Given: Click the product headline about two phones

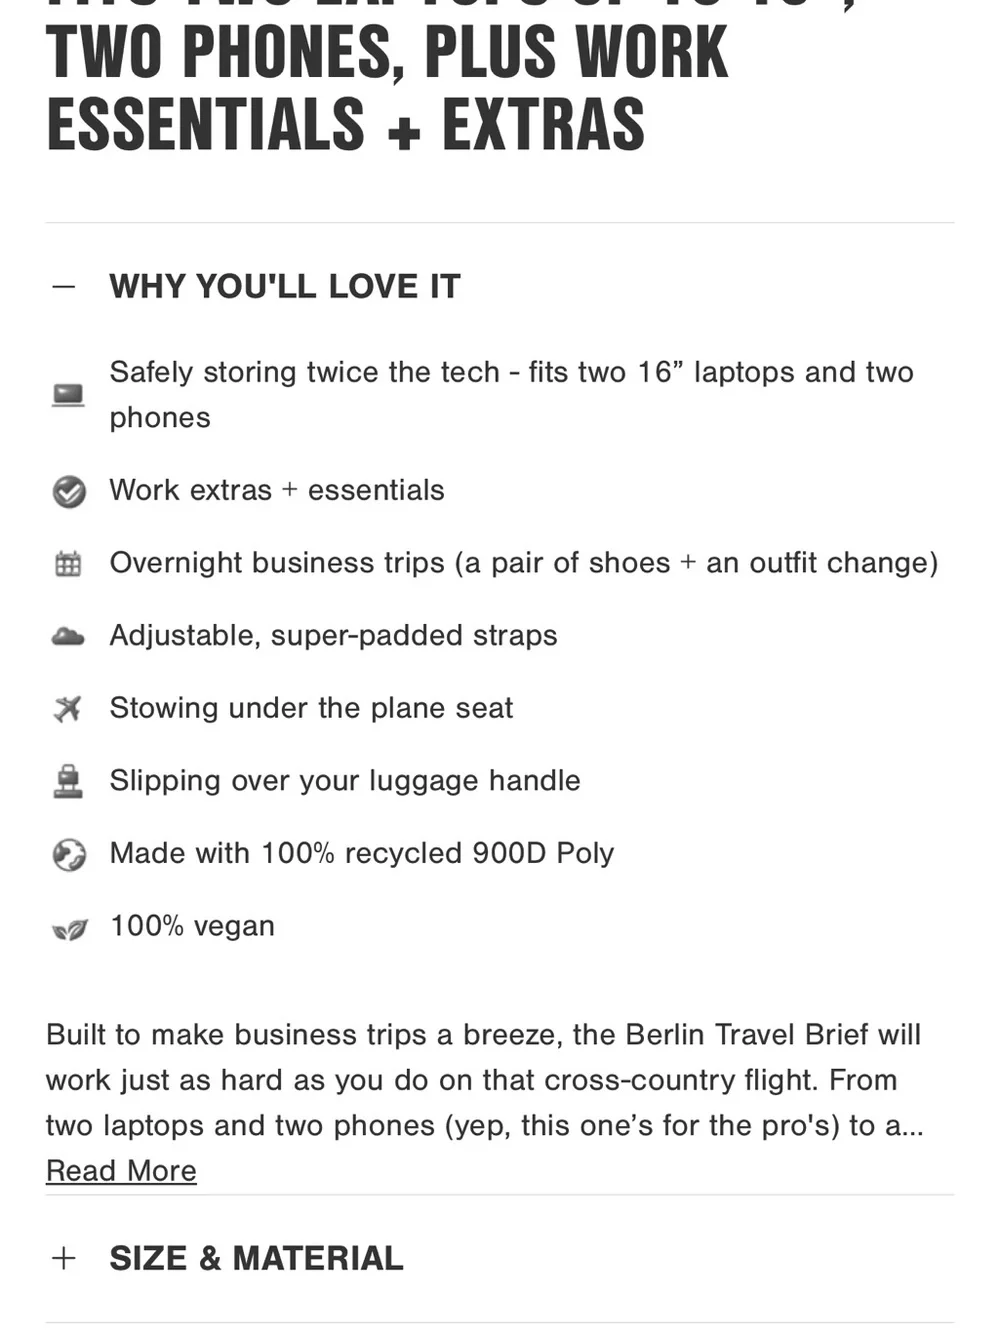Looking at the screenshot, I should coord(387,78).
